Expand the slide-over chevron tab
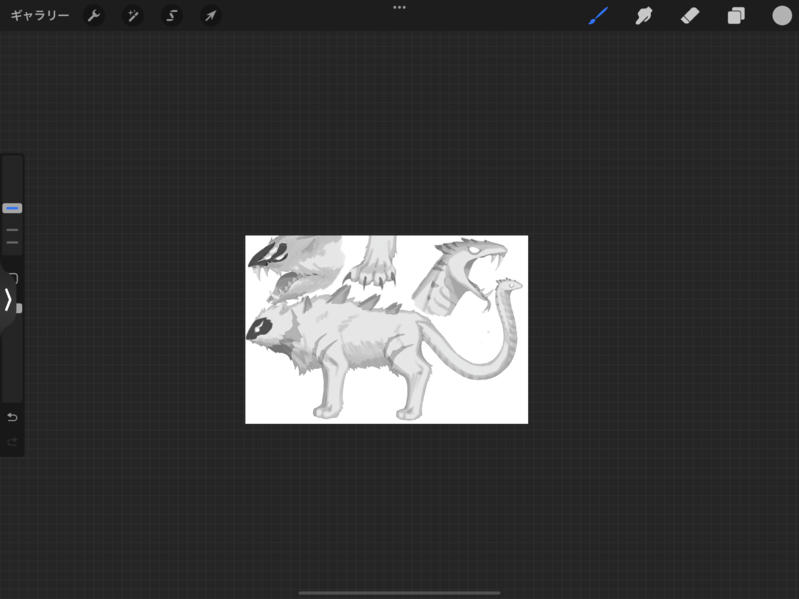The width and height of the screenshot is (799, 599). click(x=7, y=300)
